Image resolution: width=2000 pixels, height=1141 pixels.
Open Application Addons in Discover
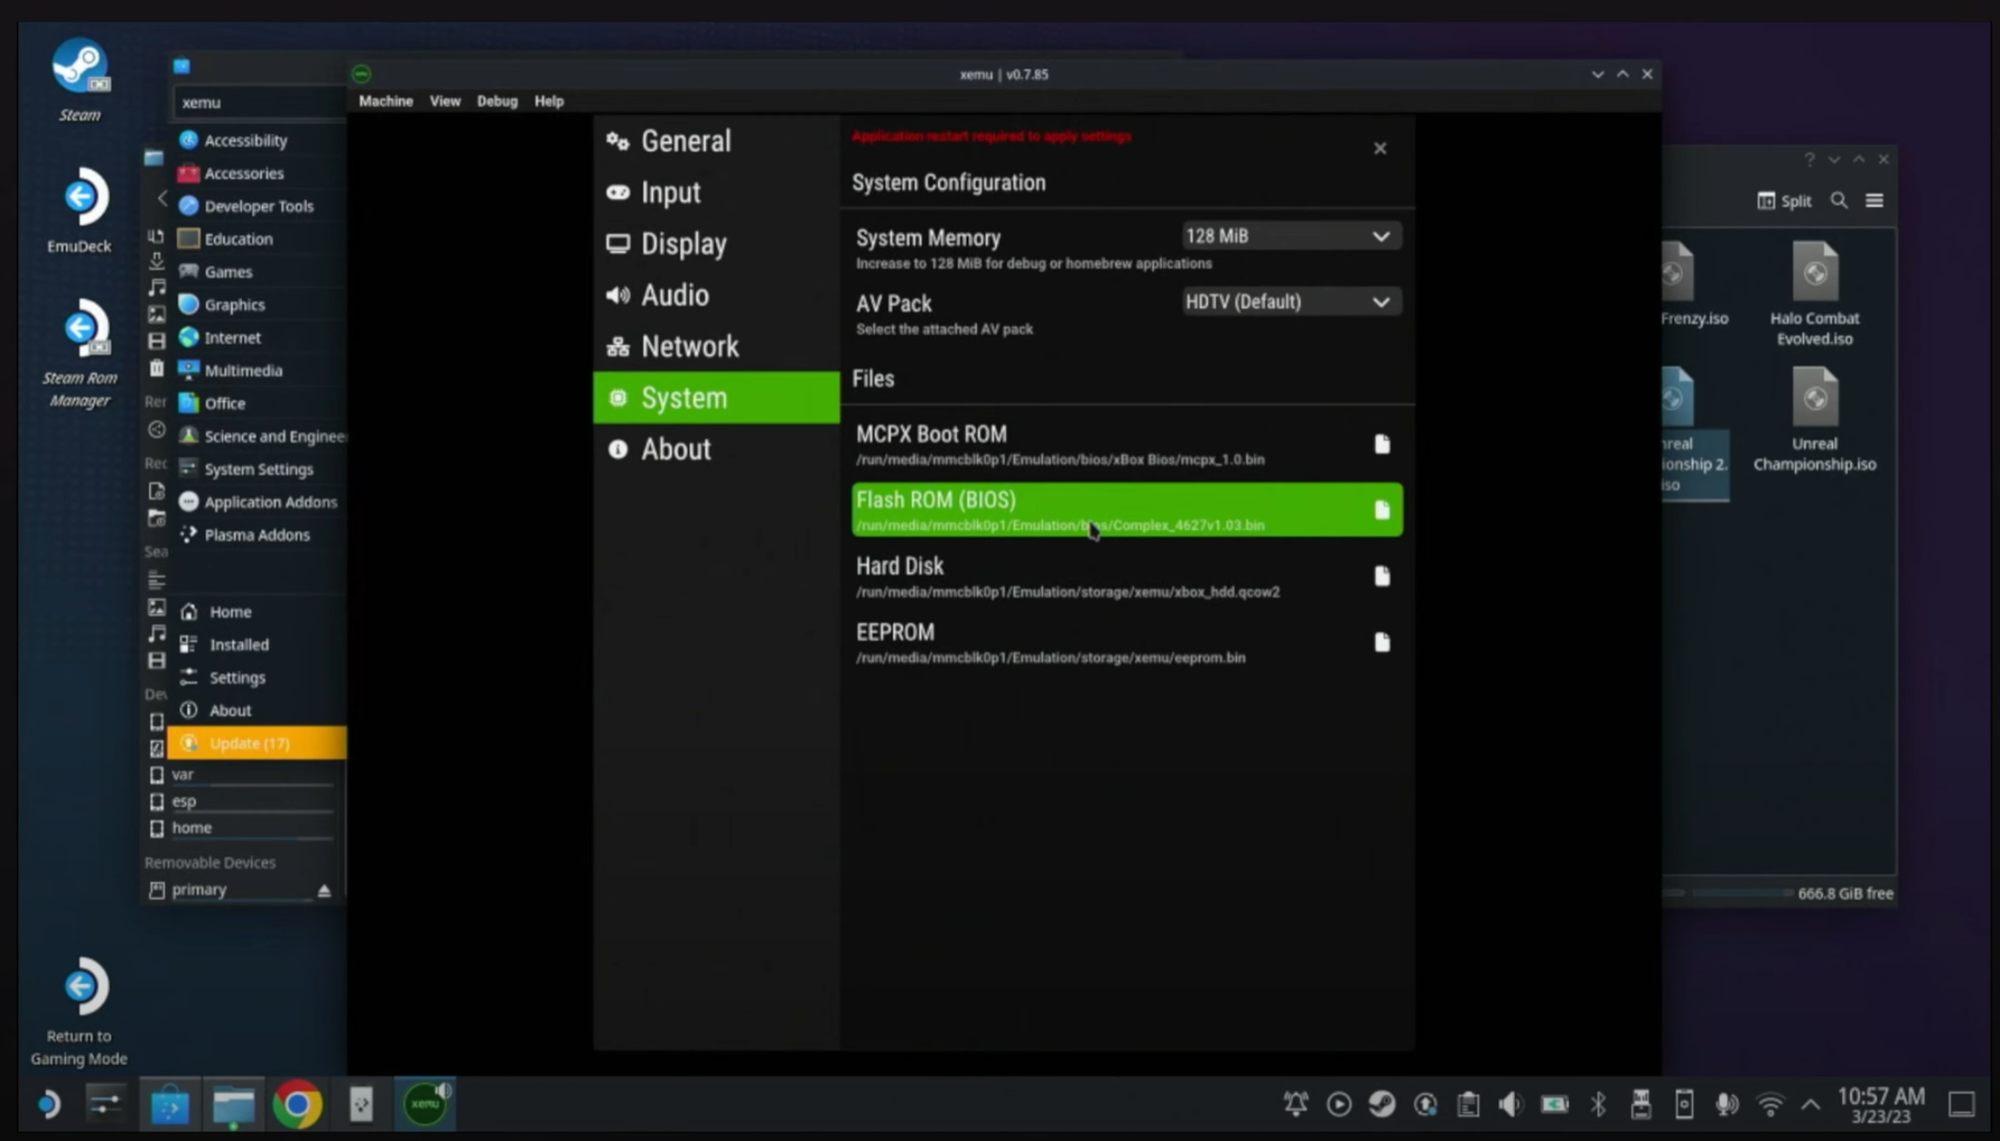tap(258, 502)
